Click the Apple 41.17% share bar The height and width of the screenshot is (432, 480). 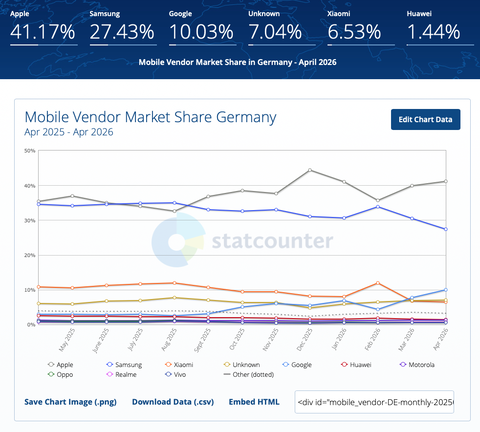pos(44,45)
